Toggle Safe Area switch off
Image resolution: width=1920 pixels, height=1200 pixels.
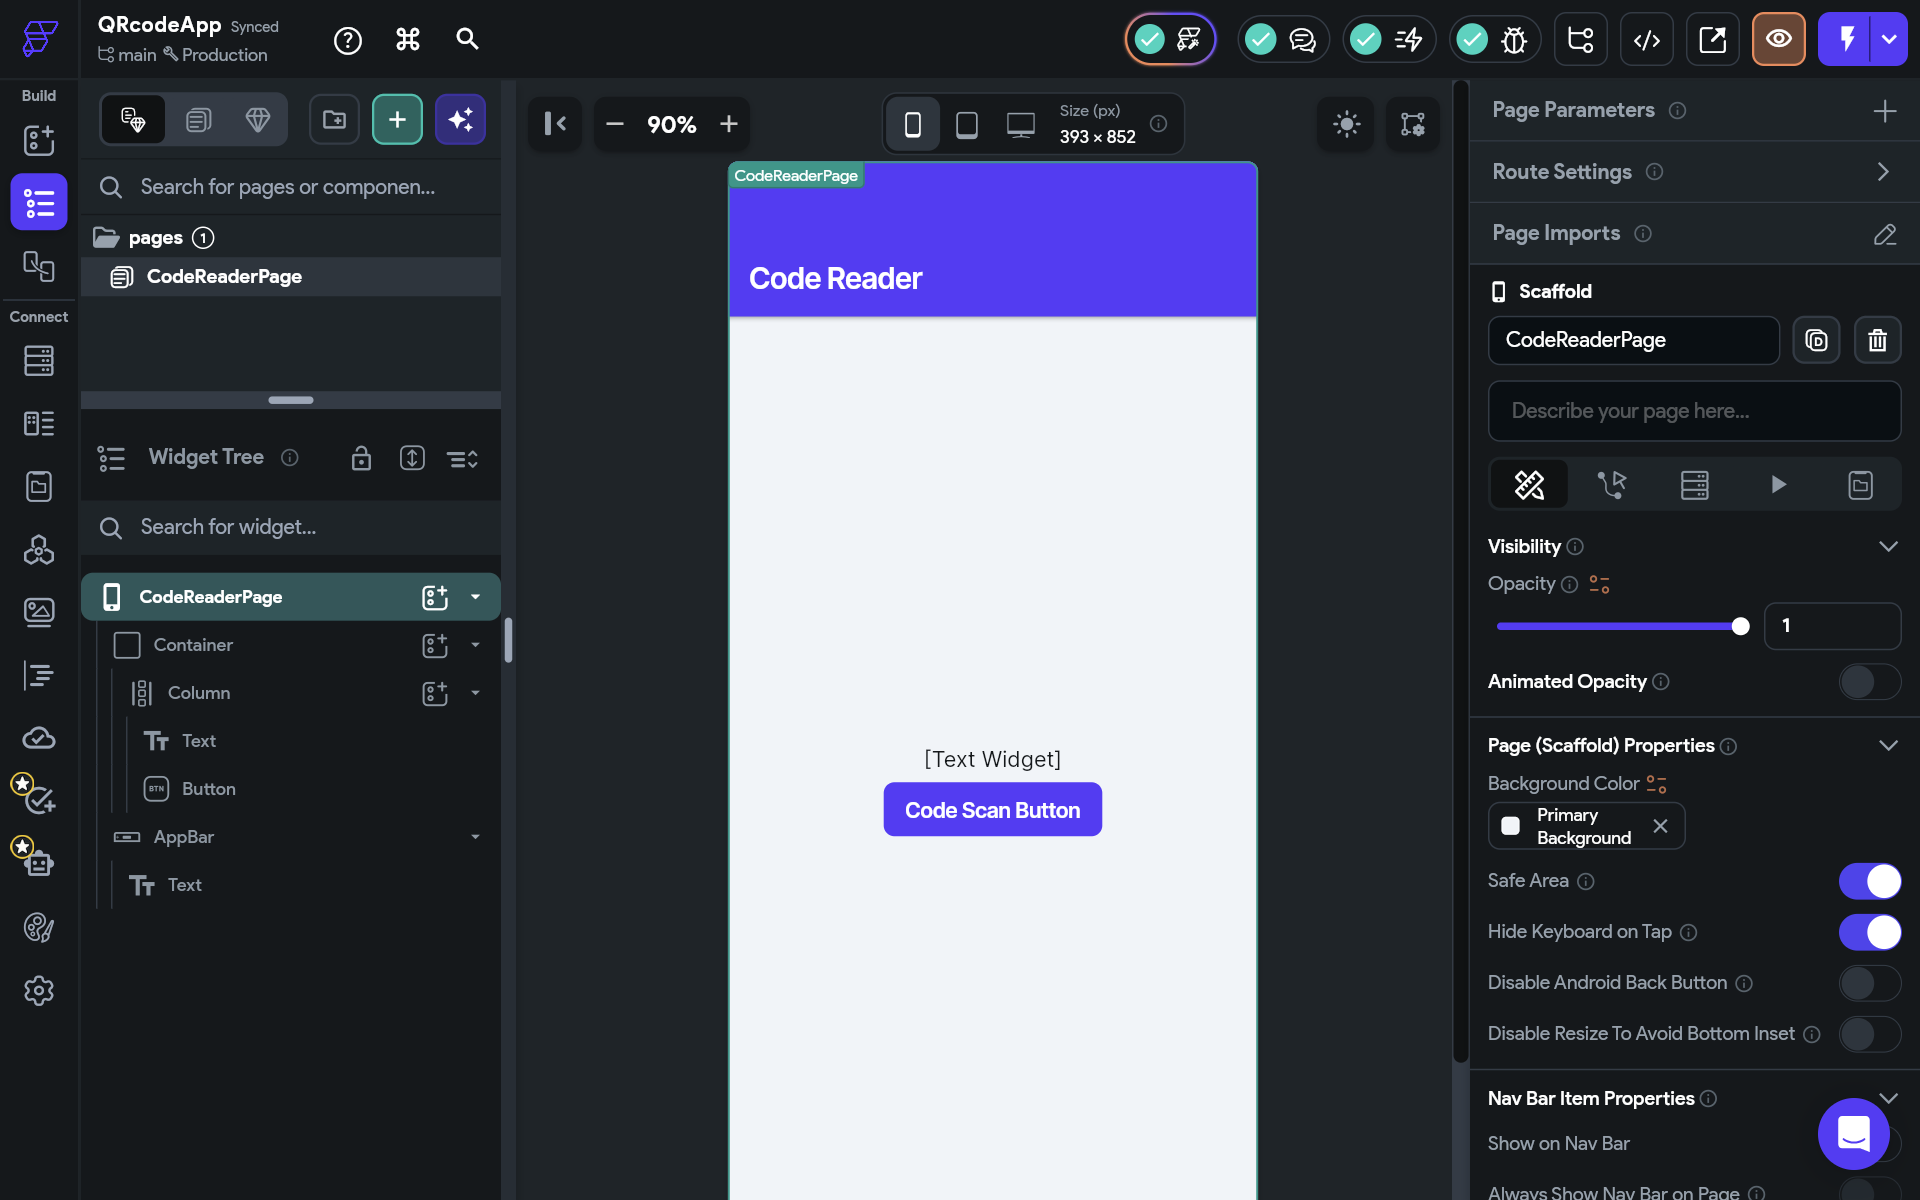[1869, 881]
